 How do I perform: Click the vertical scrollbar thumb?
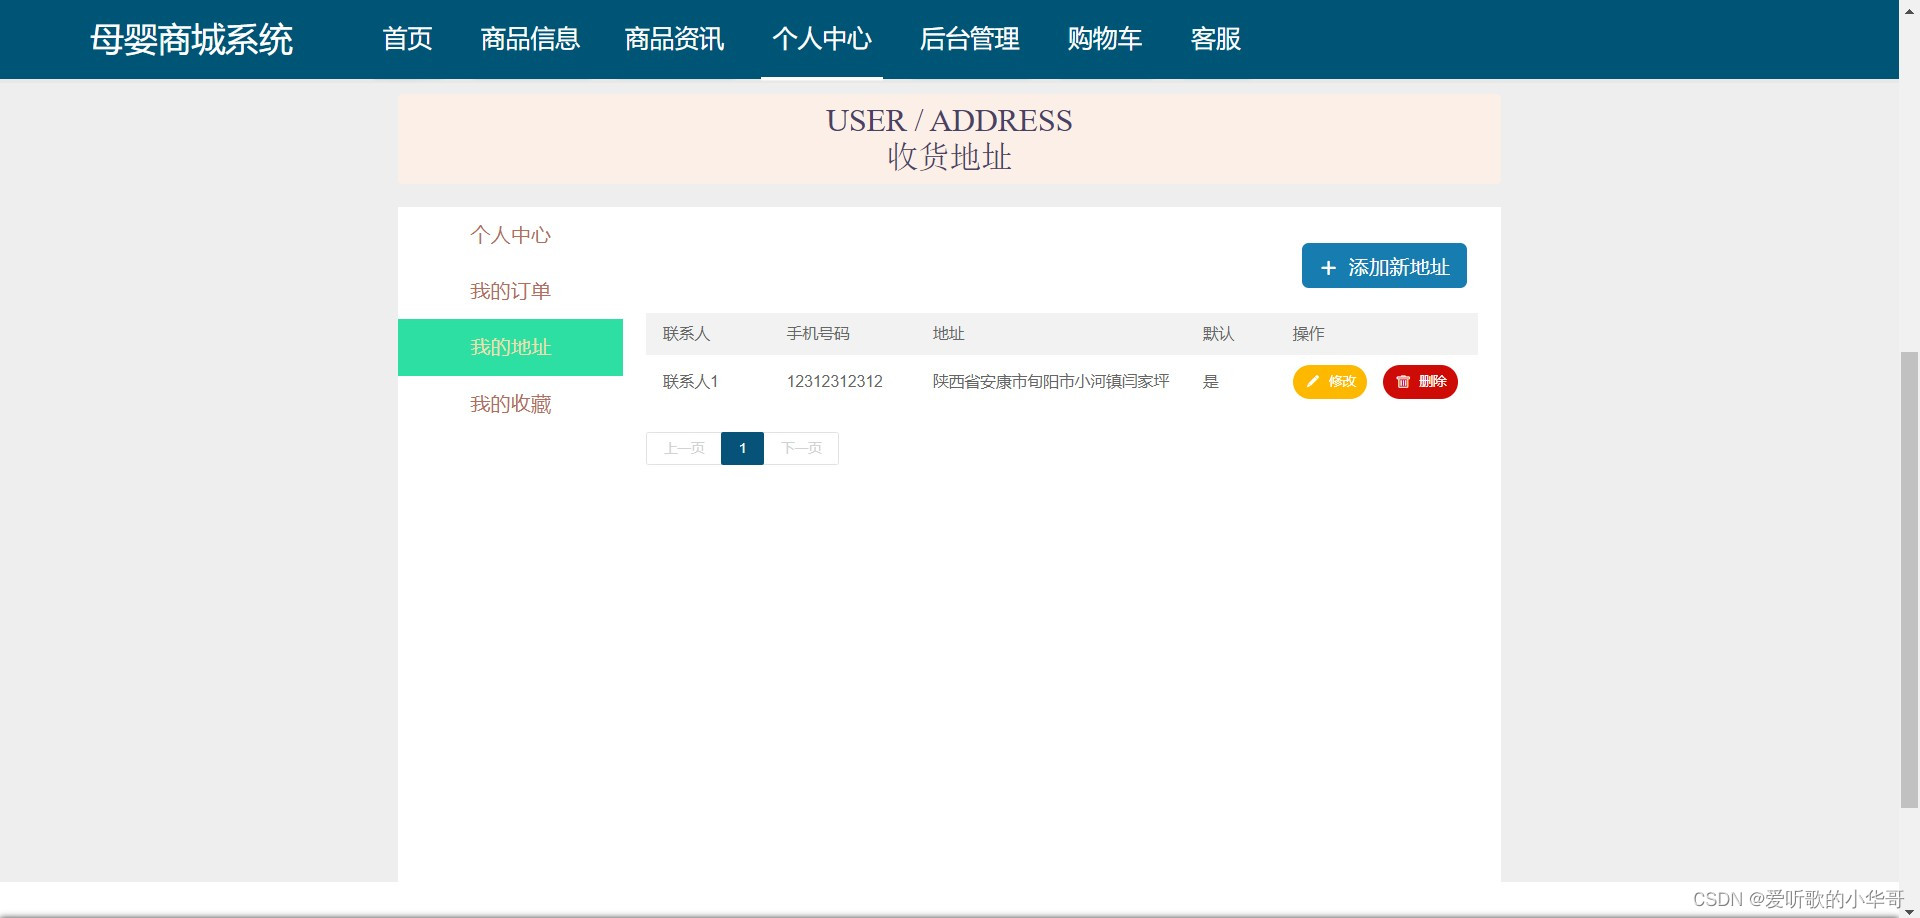[1909, 580]
